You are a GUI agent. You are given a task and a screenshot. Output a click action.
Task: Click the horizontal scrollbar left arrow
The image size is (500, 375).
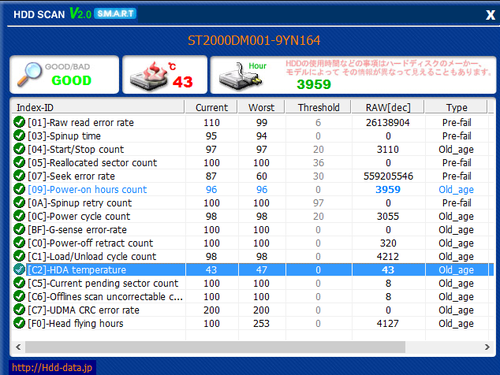coord(18,347)
